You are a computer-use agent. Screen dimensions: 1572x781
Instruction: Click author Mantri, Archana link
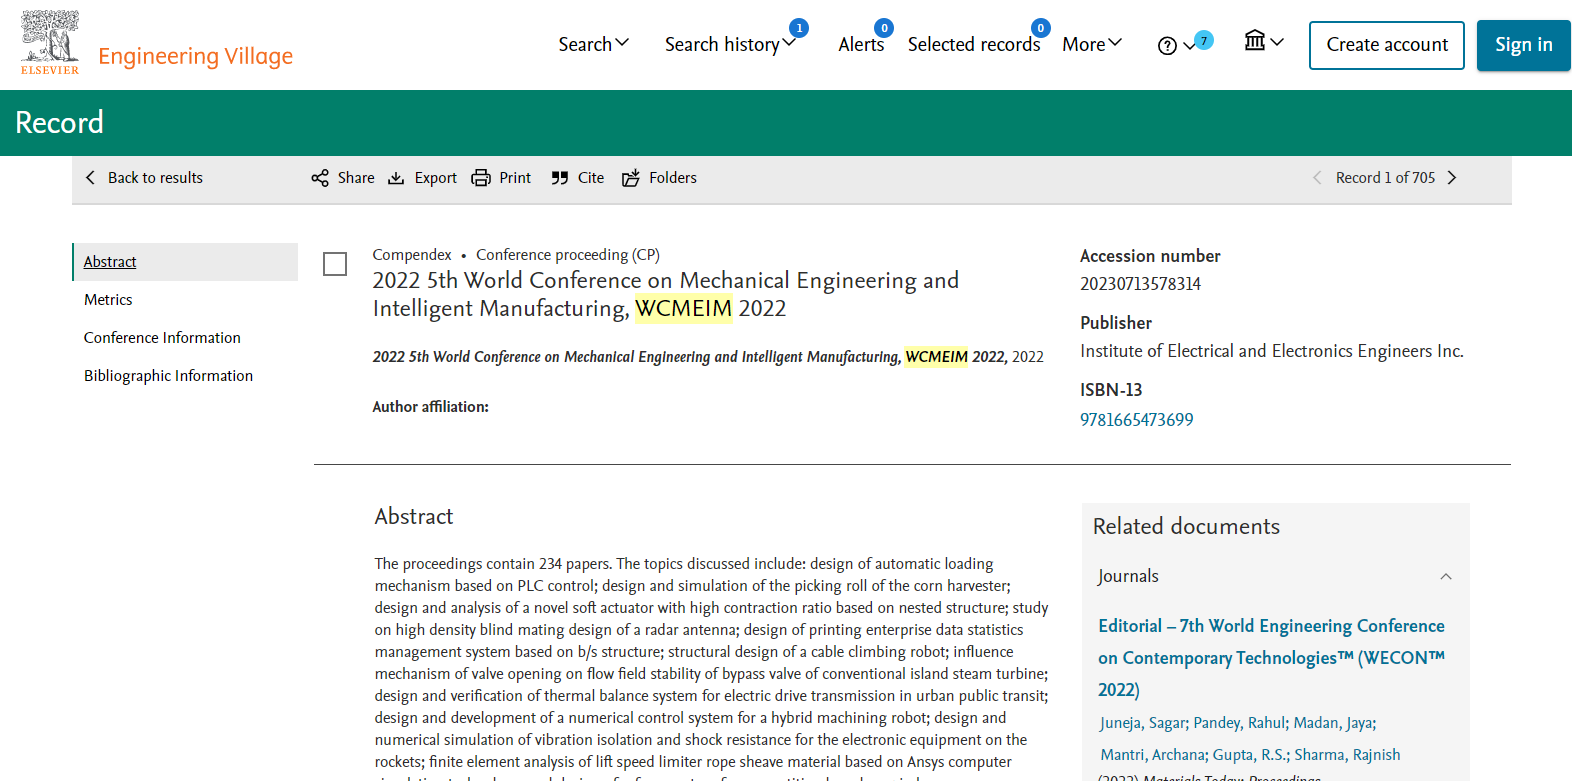pos(1154,755)
